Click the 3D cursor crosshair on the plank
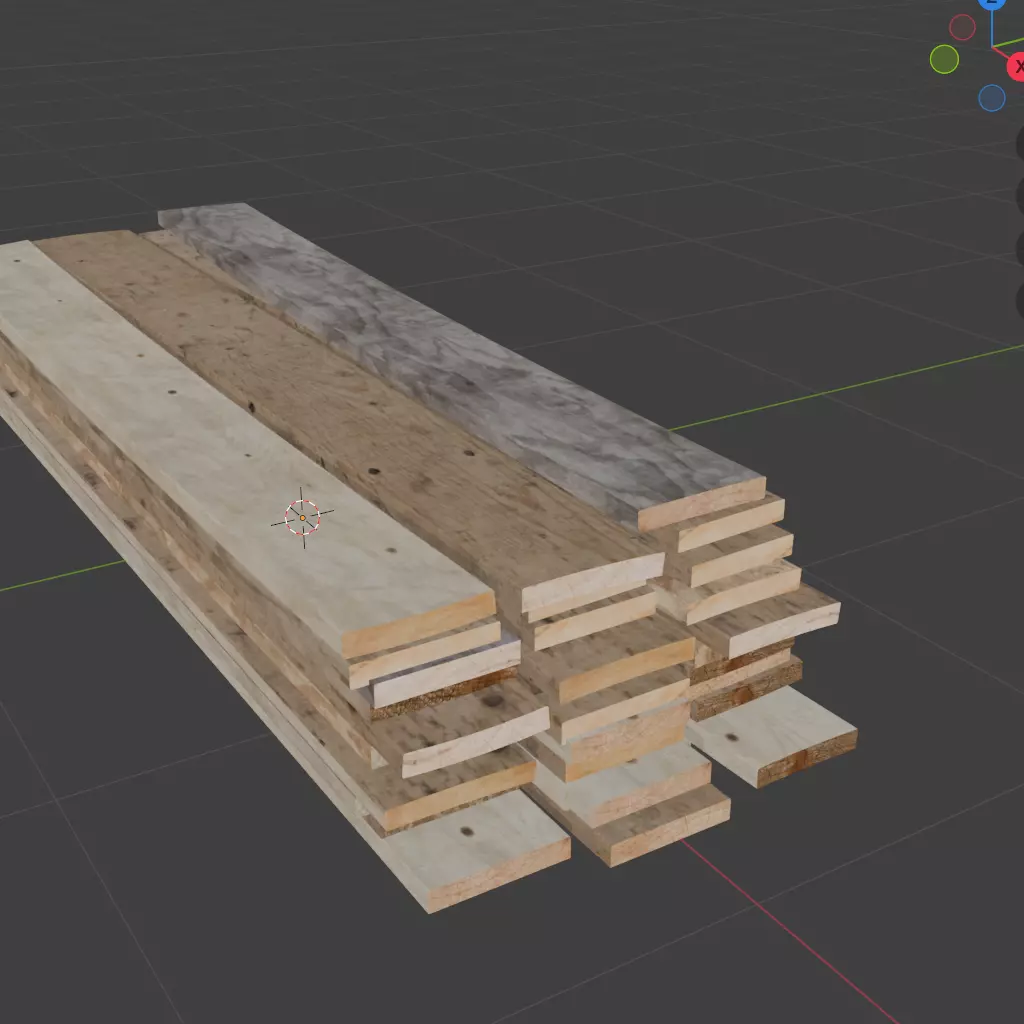Image resolution: width=1024 pixels, height=1024 pixels. pyautogui.click(x=302, y=518)
